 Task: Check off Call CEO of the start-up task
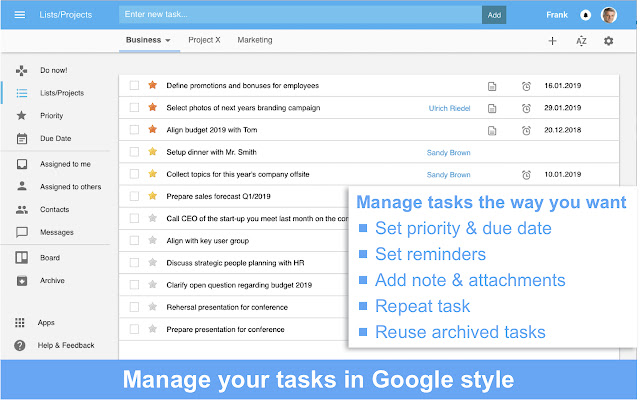134,218
